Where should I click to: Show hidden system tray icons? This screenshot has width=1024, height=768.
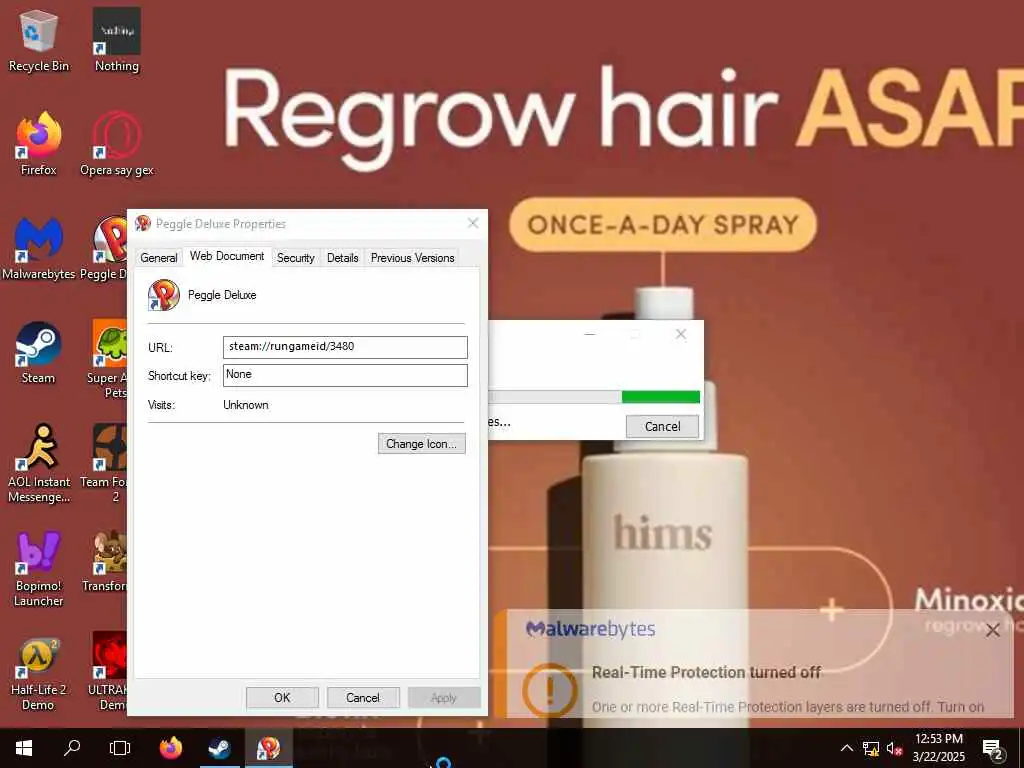(x=846, y=748)
